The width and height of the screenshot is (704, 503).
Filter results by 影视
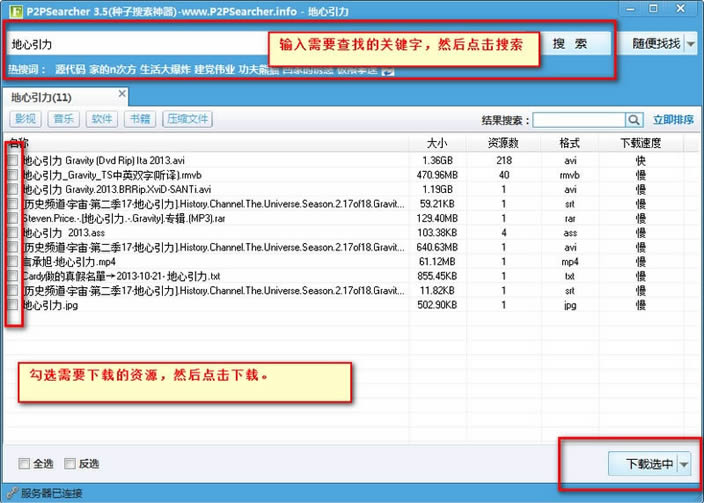(26, 119)
